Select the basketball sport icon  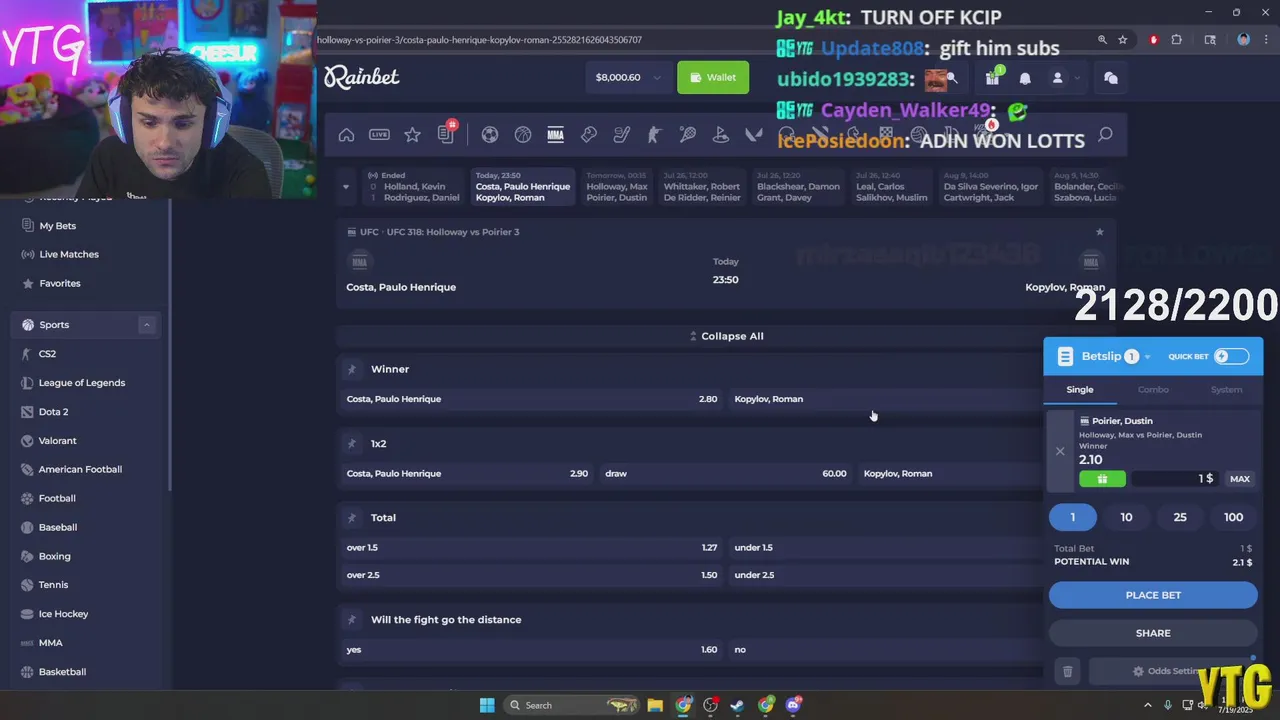[x=522, y=135]
